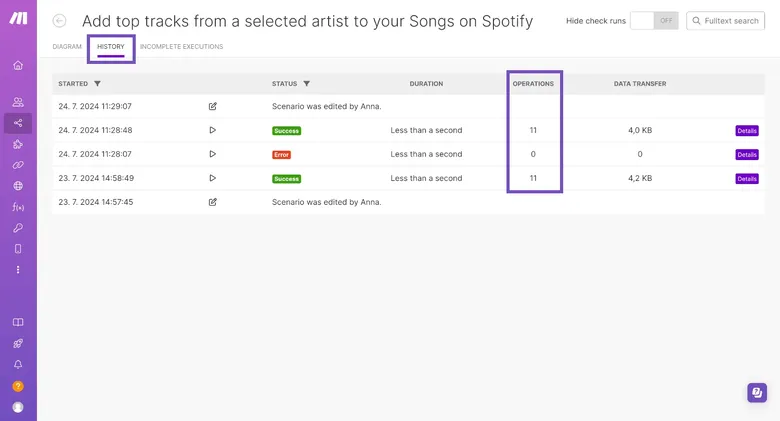Open the Notifications bell icon
Image resolution: width=780 pixels, height=421 pixels.
[18, 364]
